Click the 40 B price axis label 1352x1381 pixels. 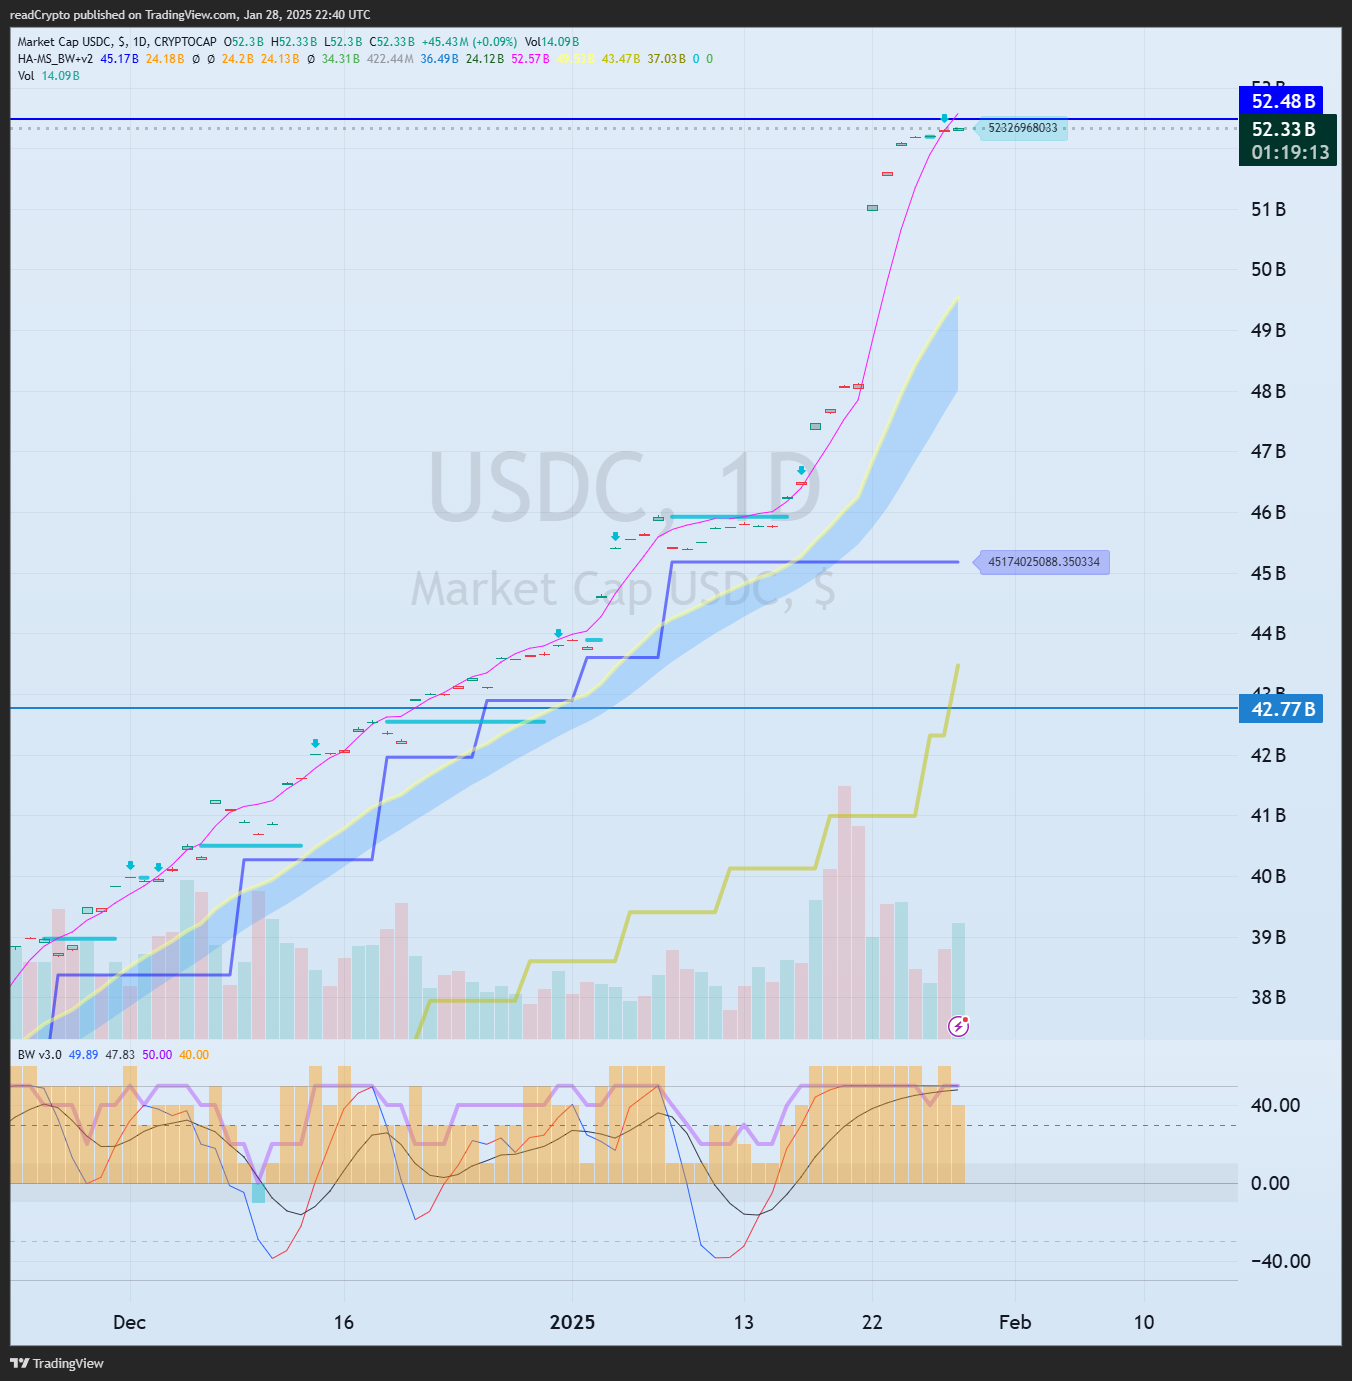1268,876
